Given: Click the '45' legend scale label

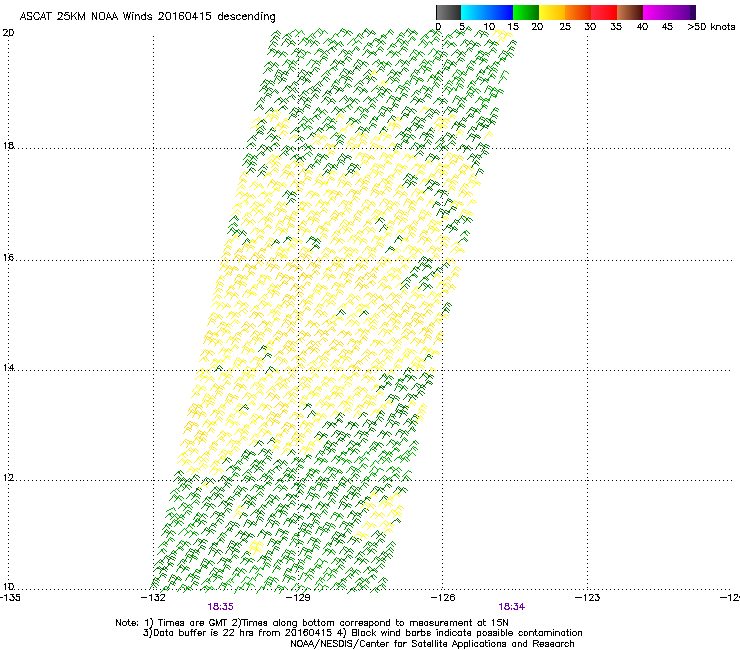Looking at the screenshot, I should tap(667, 27).
